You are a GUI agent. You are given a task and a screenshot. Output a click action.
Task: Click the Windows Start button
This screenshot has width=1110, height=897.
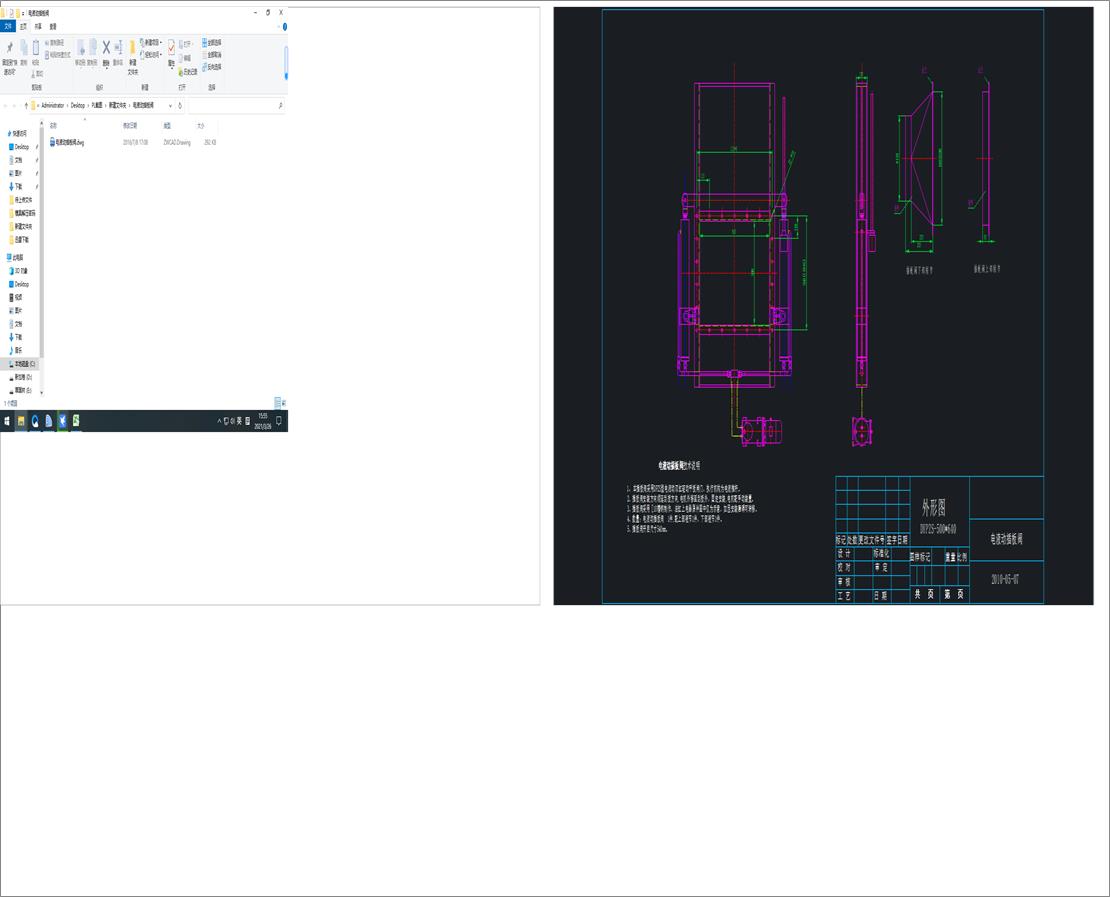point(6,421)
